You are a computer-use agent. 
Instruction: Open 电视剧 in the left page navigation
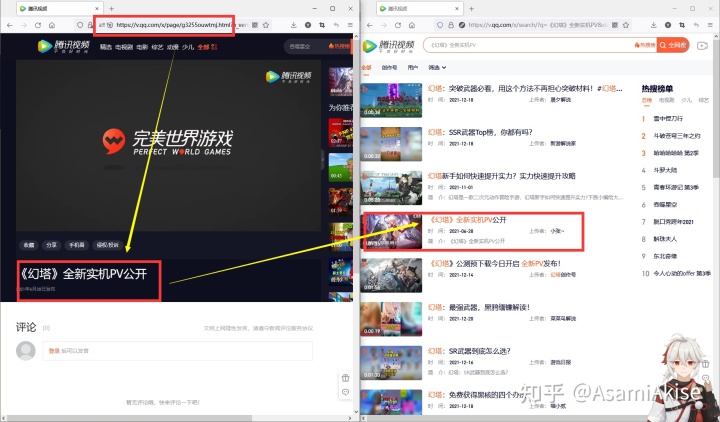[x=124, y=47]
